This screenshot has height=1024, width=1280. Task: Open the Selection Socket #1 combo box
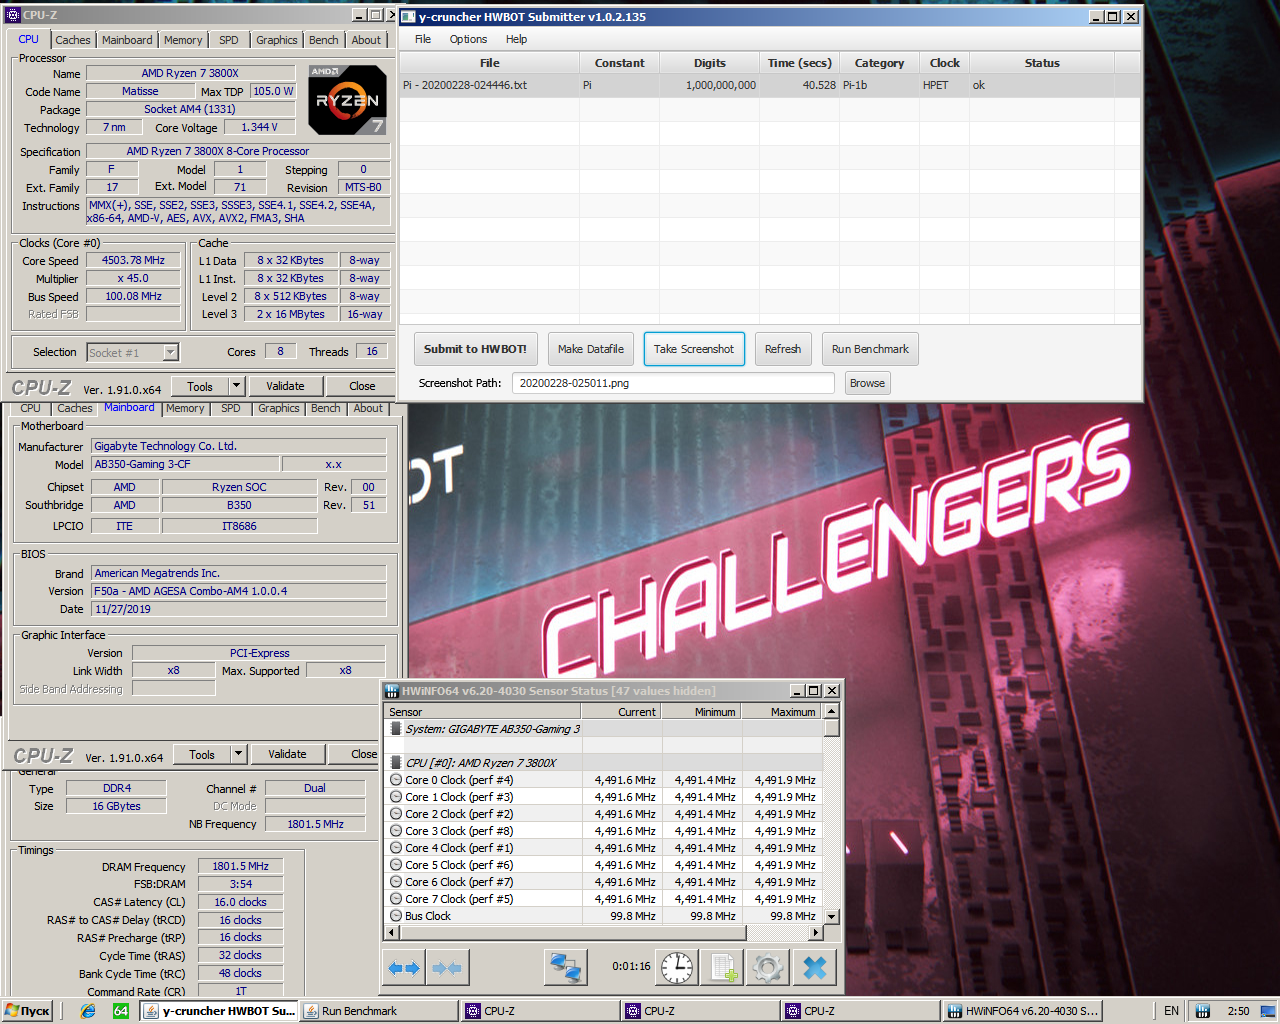point(132,352)
